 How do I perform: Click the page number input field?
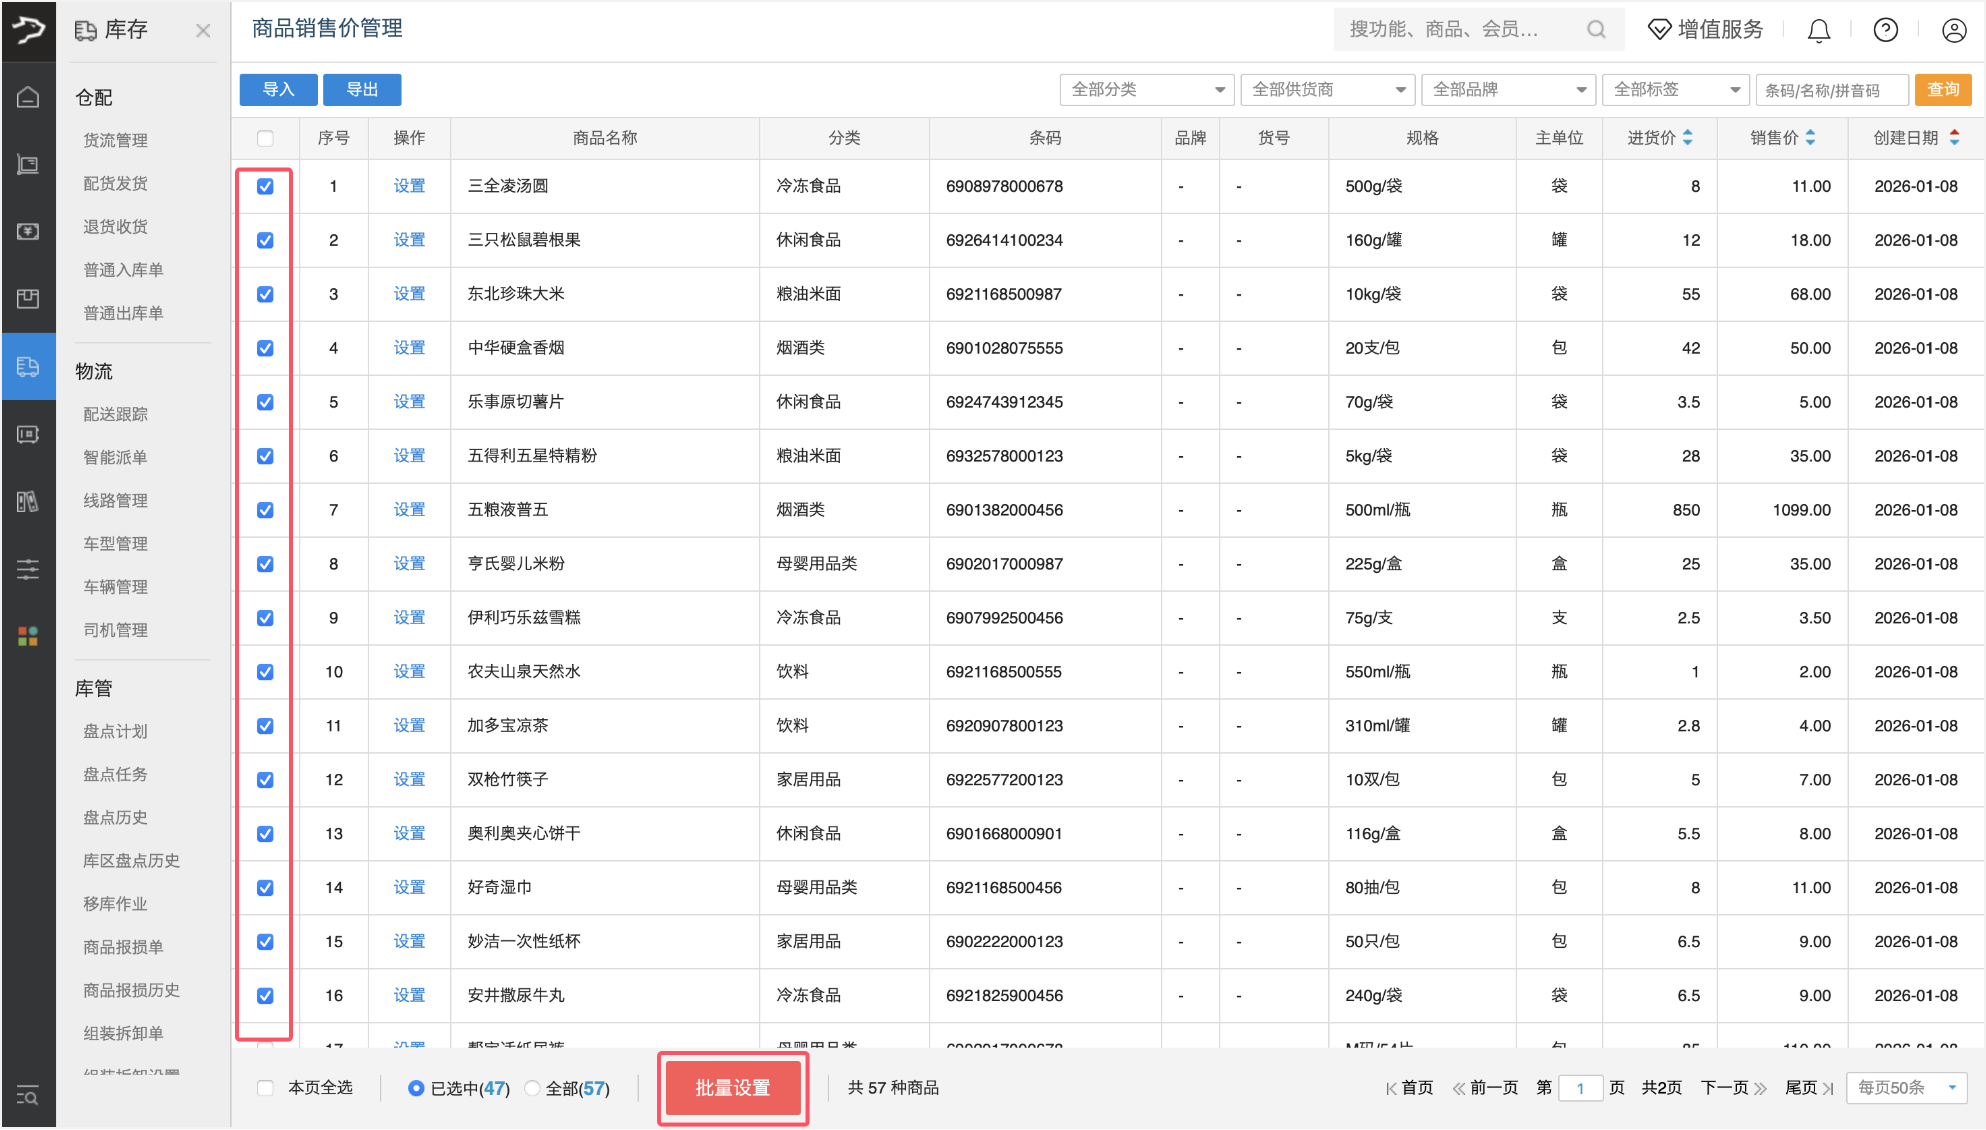coord(1580,1088)
